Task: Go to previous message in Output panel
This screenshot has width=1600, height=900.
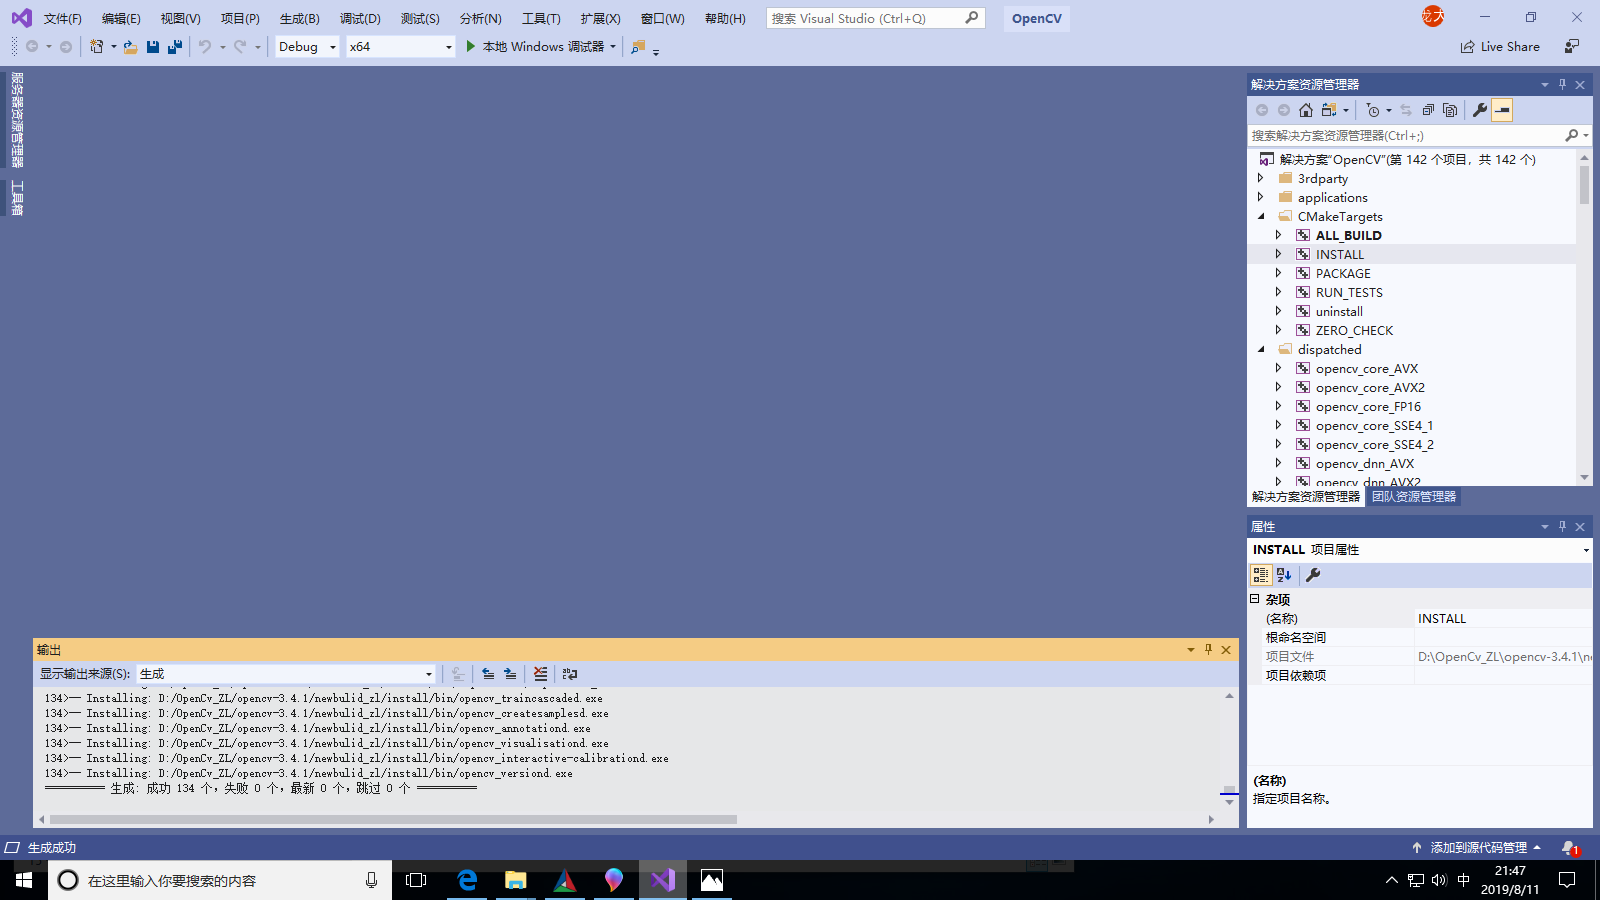Action: click(488, 674)
